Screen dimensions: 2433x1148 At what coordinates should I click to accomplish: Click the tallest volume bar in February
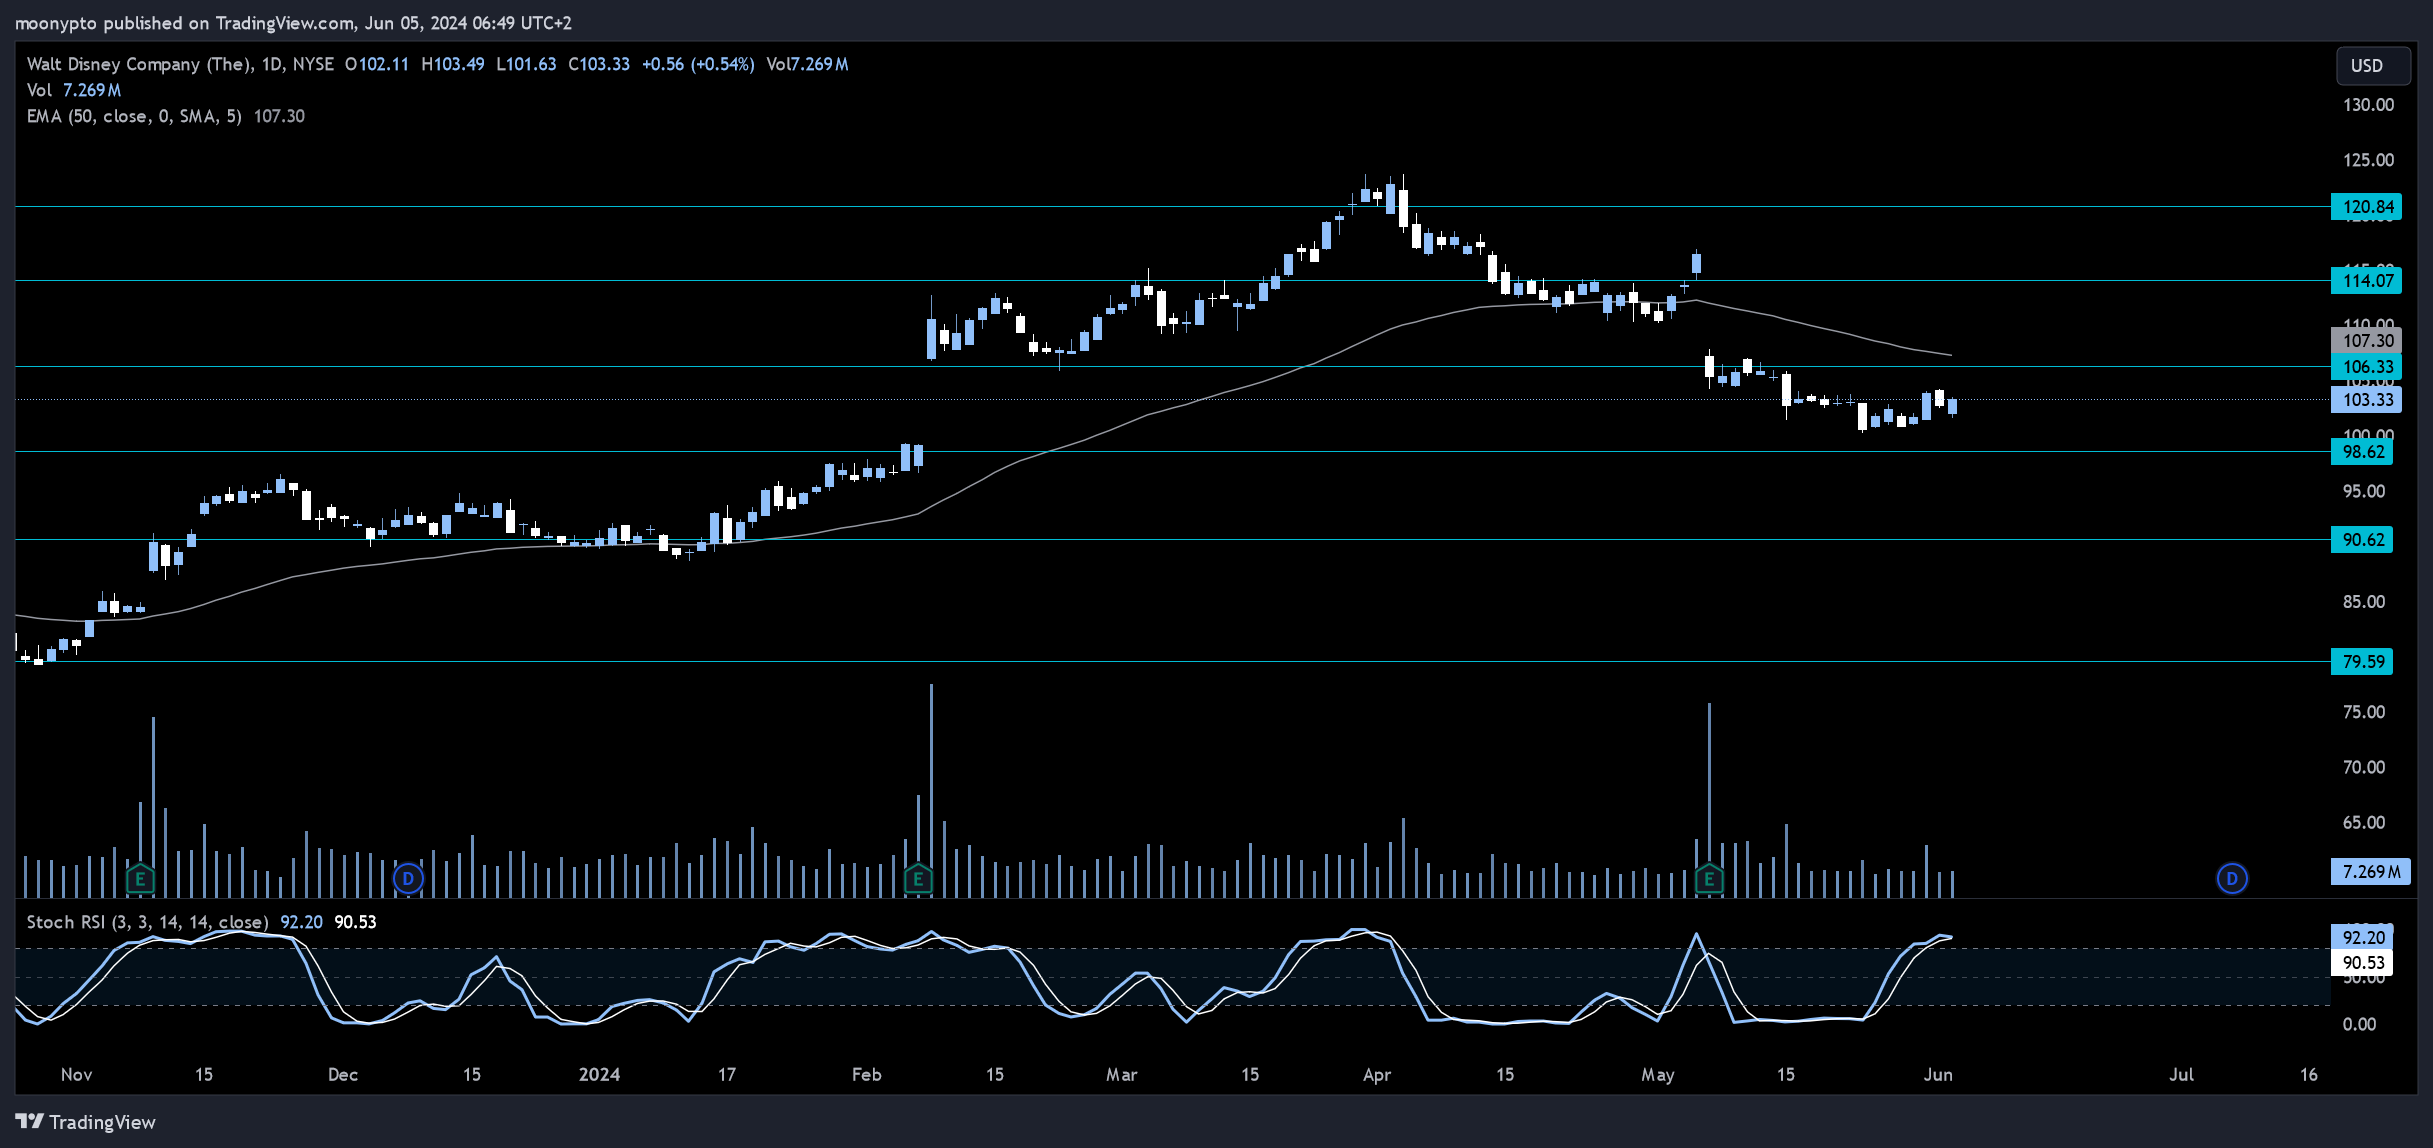(931, 790)
